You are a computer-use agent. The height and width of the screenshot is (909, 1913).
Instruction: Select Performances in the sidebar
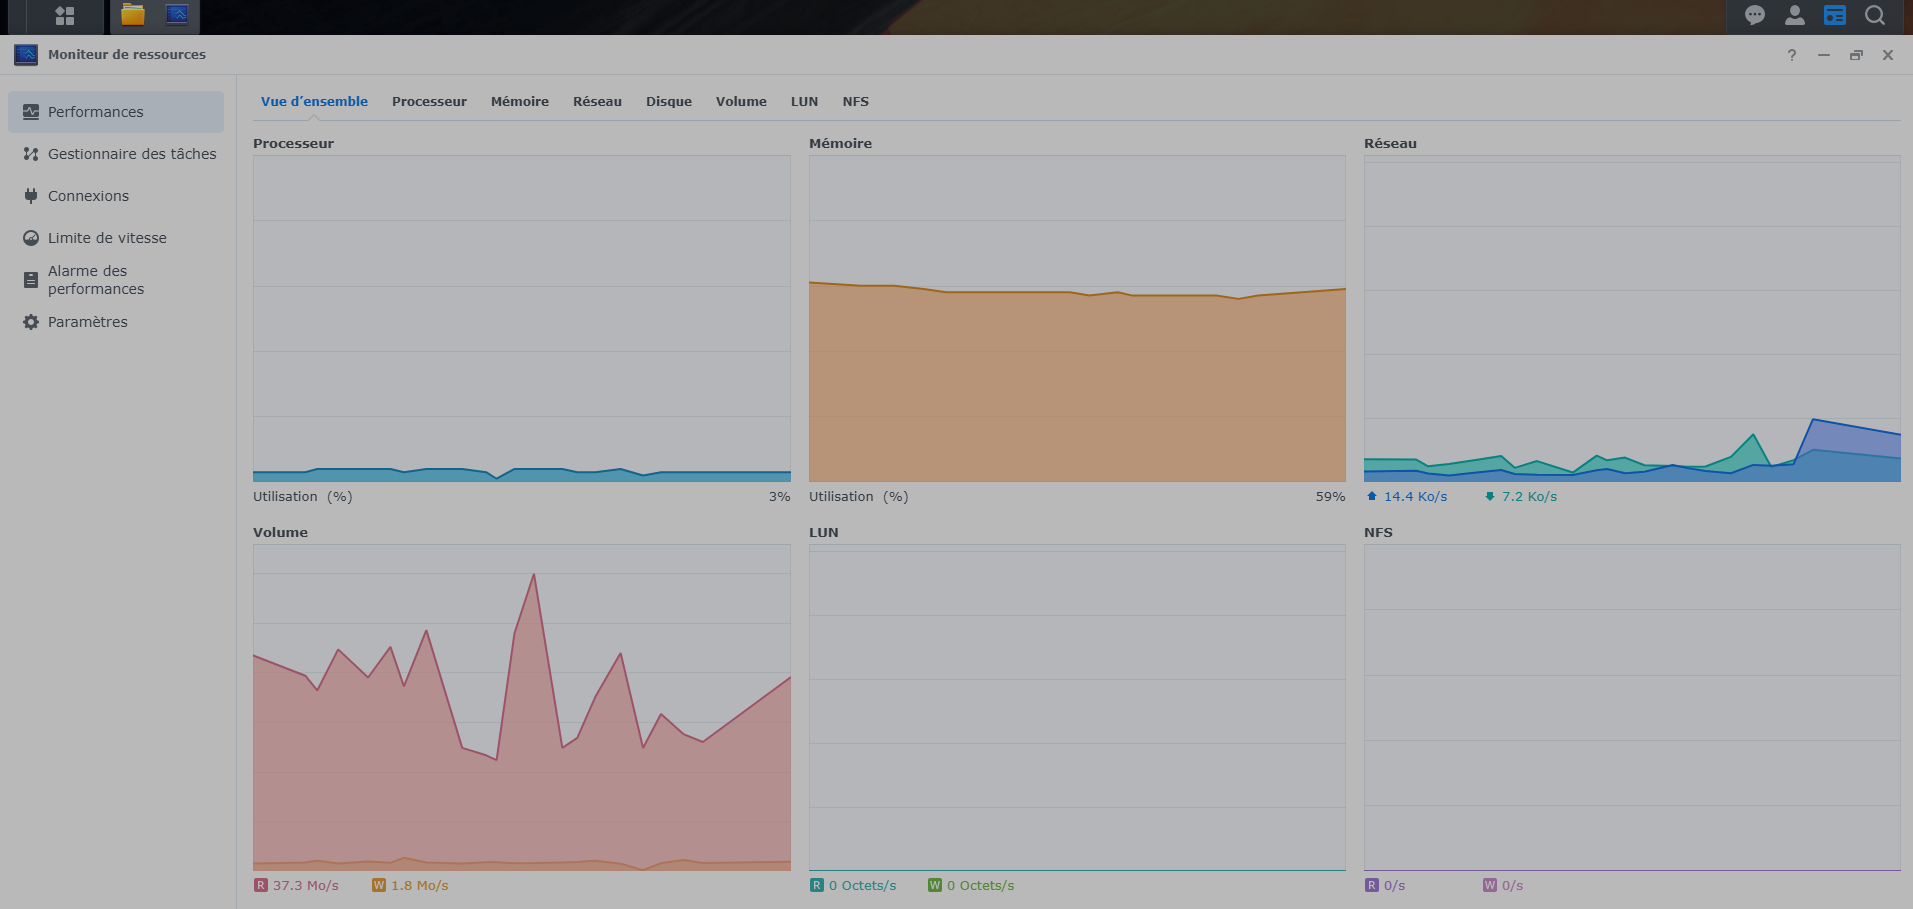96,112
